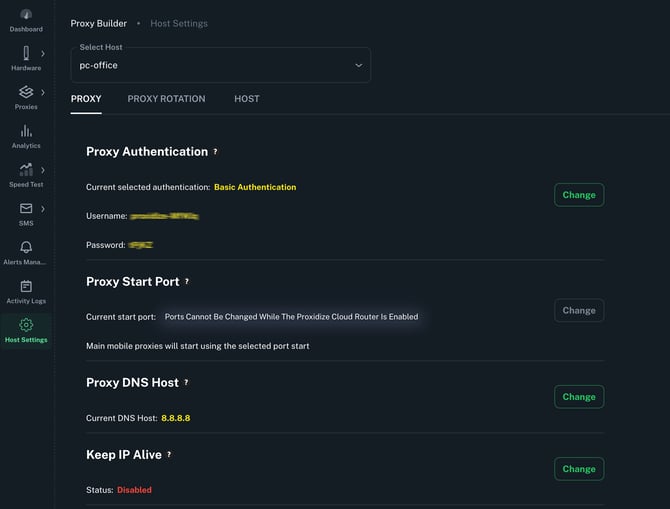Click Change for Proxy Authentication
Screen dimensions: 670x509
point(578,195)
